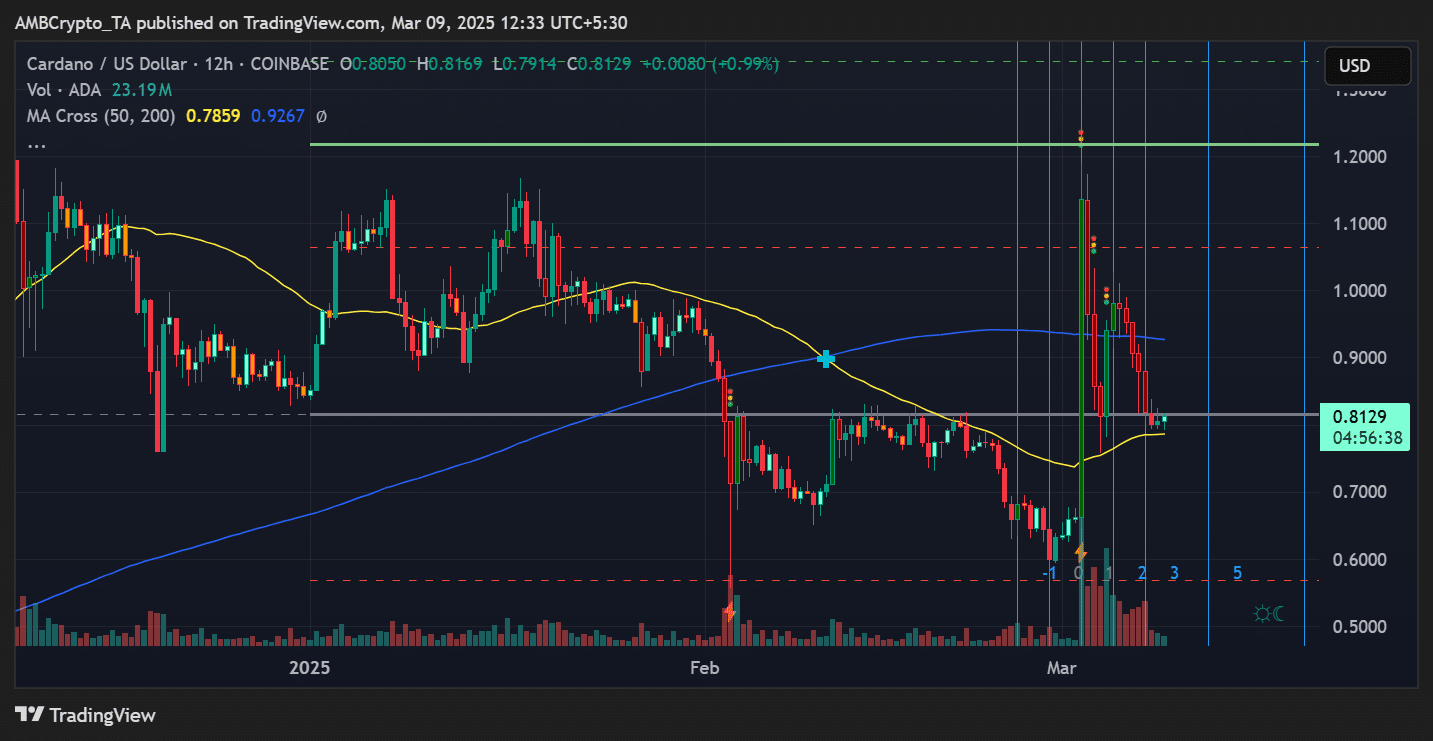Click the Mar time axis label
This screenshot has width=1433, height=741.
click(1060, 666)
